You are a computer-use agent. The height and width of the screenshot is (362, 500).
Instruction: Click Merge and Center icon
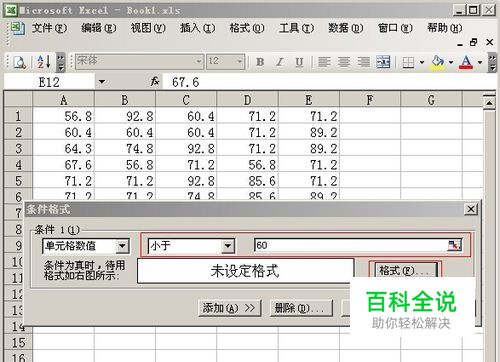[x=383, y=62]
